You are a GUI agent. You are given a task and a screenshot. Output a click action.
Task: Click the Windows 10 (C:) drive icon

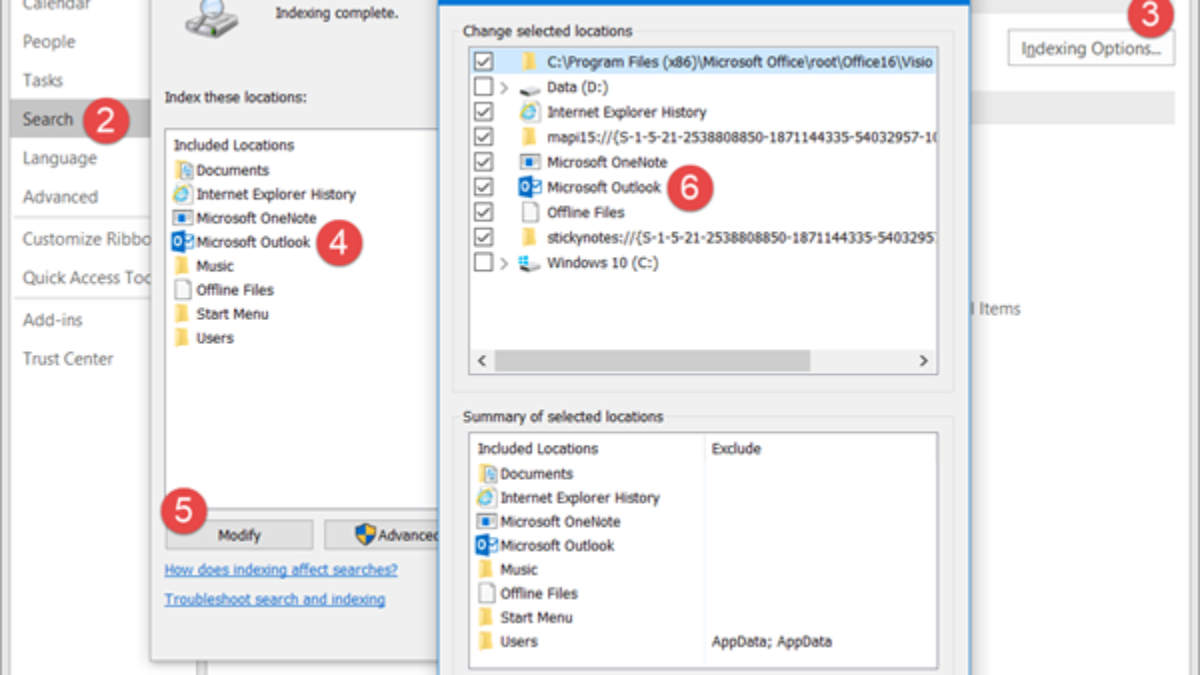[x=529, y=263]
